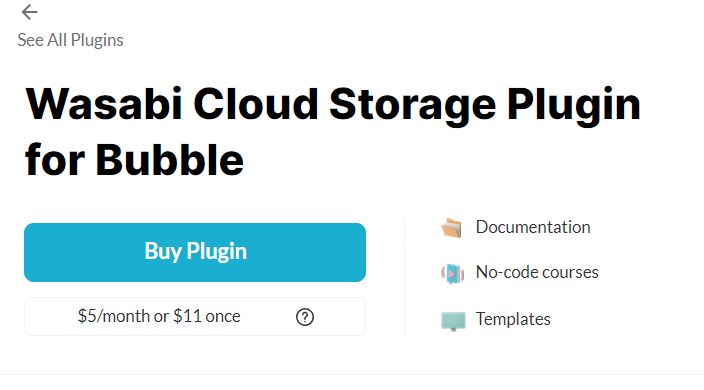
Task: Click the Plugins word in See All Plugins
Action: (97, 40)
